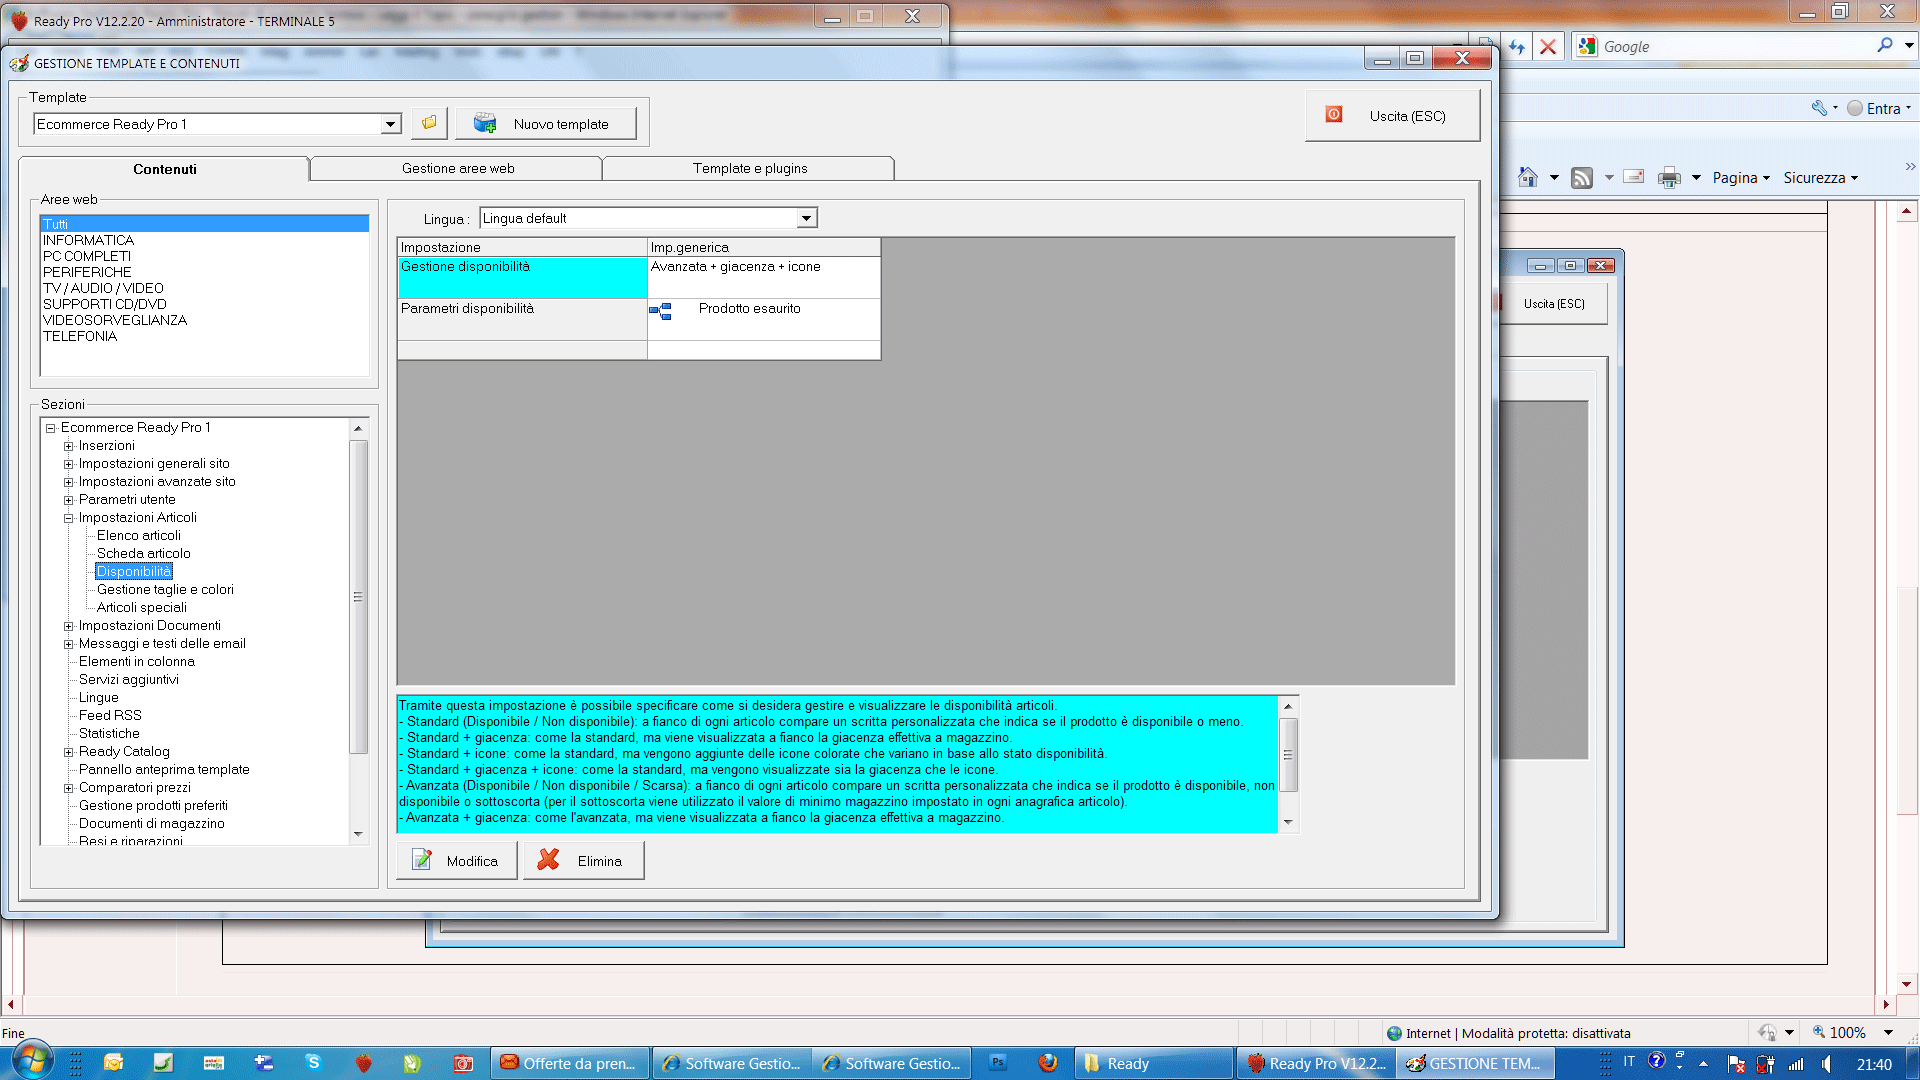
Task: Click the red X Elimina icon
Action: coord(548,860)
